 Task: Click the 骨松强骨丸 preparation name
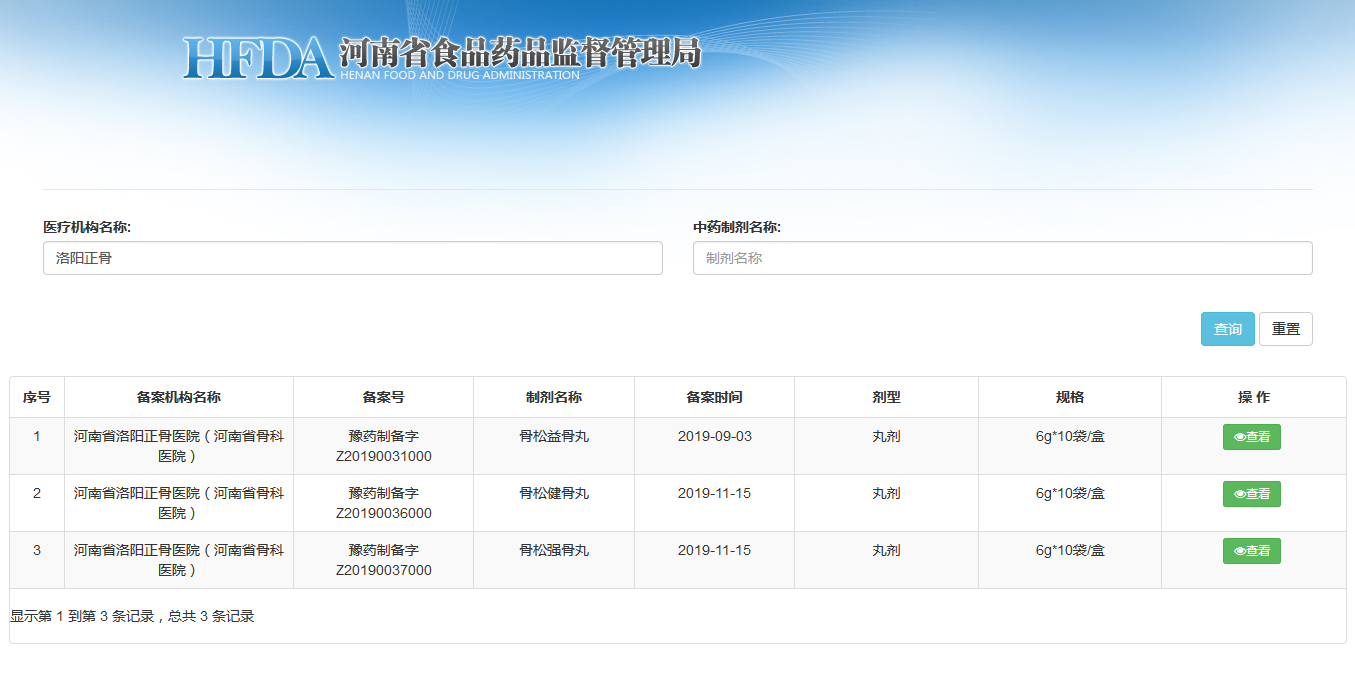click(x=554, y=550)
